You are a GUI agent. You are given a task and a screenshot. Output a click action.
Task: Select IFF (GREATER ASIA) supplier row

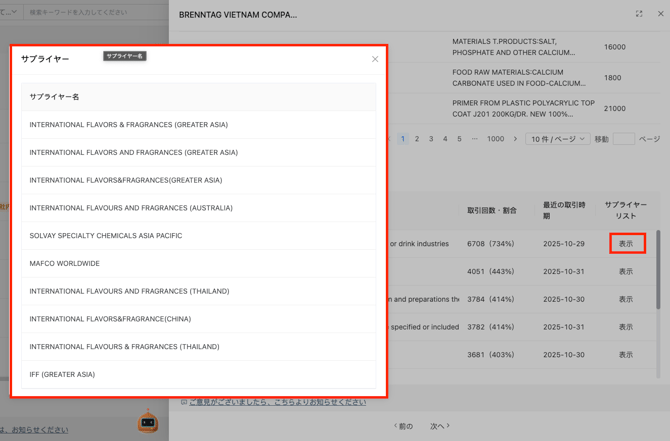point(62,375)
